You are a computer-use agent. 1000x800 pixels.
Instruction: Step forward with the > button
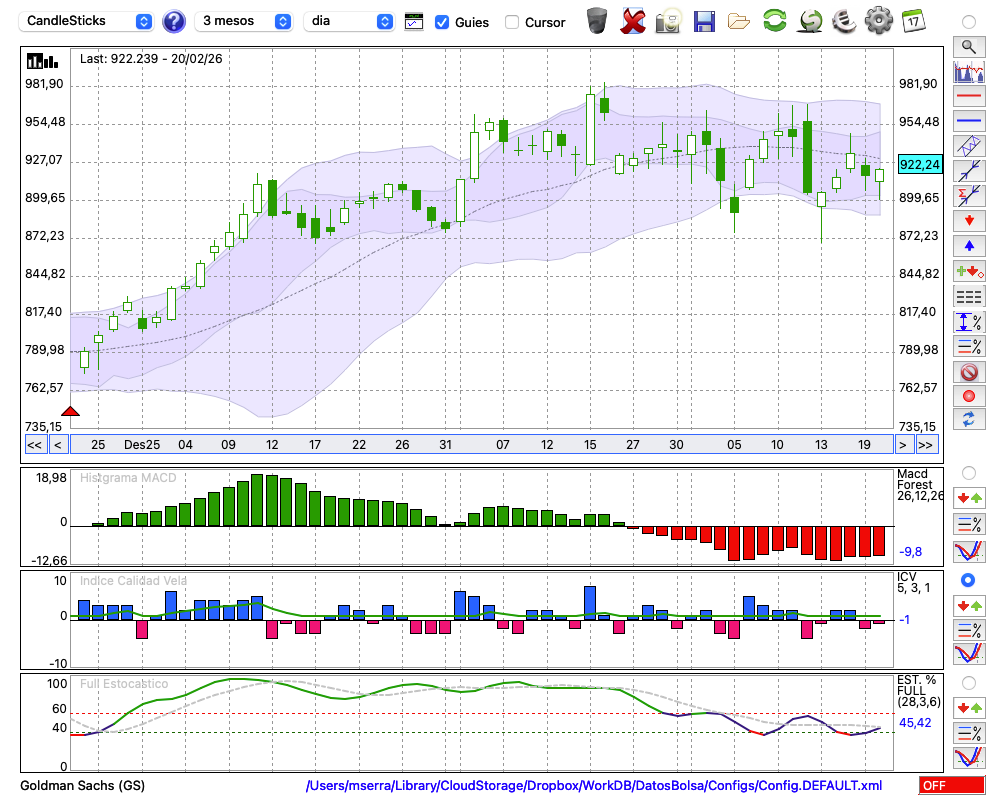902,445
